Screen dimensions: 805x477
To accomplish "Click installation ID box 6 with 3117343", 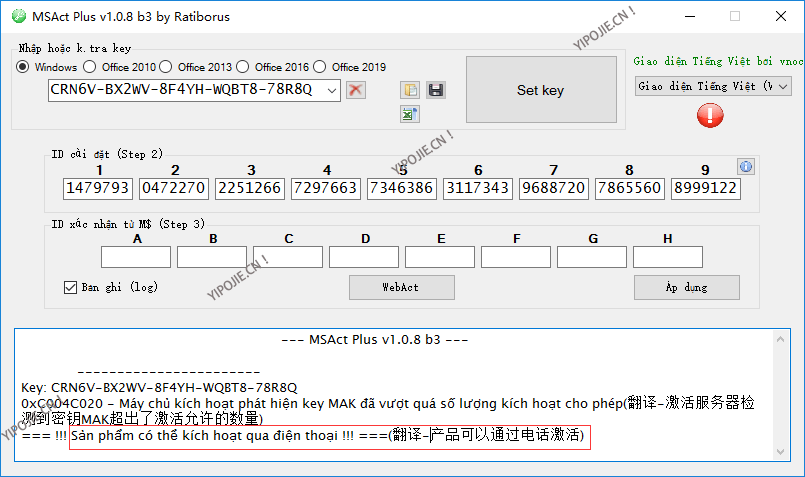I will point(477,188).
